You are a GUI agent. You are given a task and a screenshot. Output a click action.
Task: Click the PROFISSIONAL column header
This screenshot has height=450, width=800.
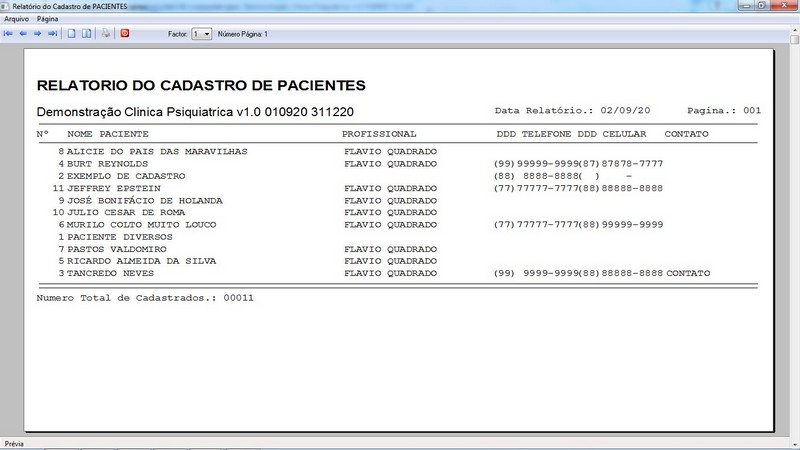(379, 134)
